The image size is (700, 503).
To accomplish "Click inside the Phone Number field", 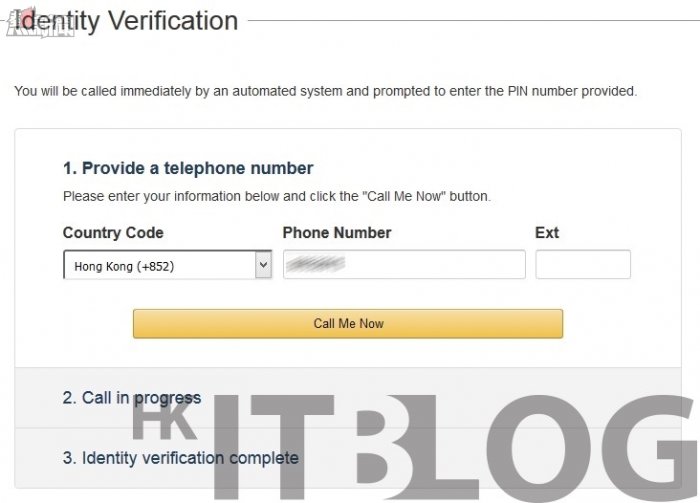I will (404, 264).
